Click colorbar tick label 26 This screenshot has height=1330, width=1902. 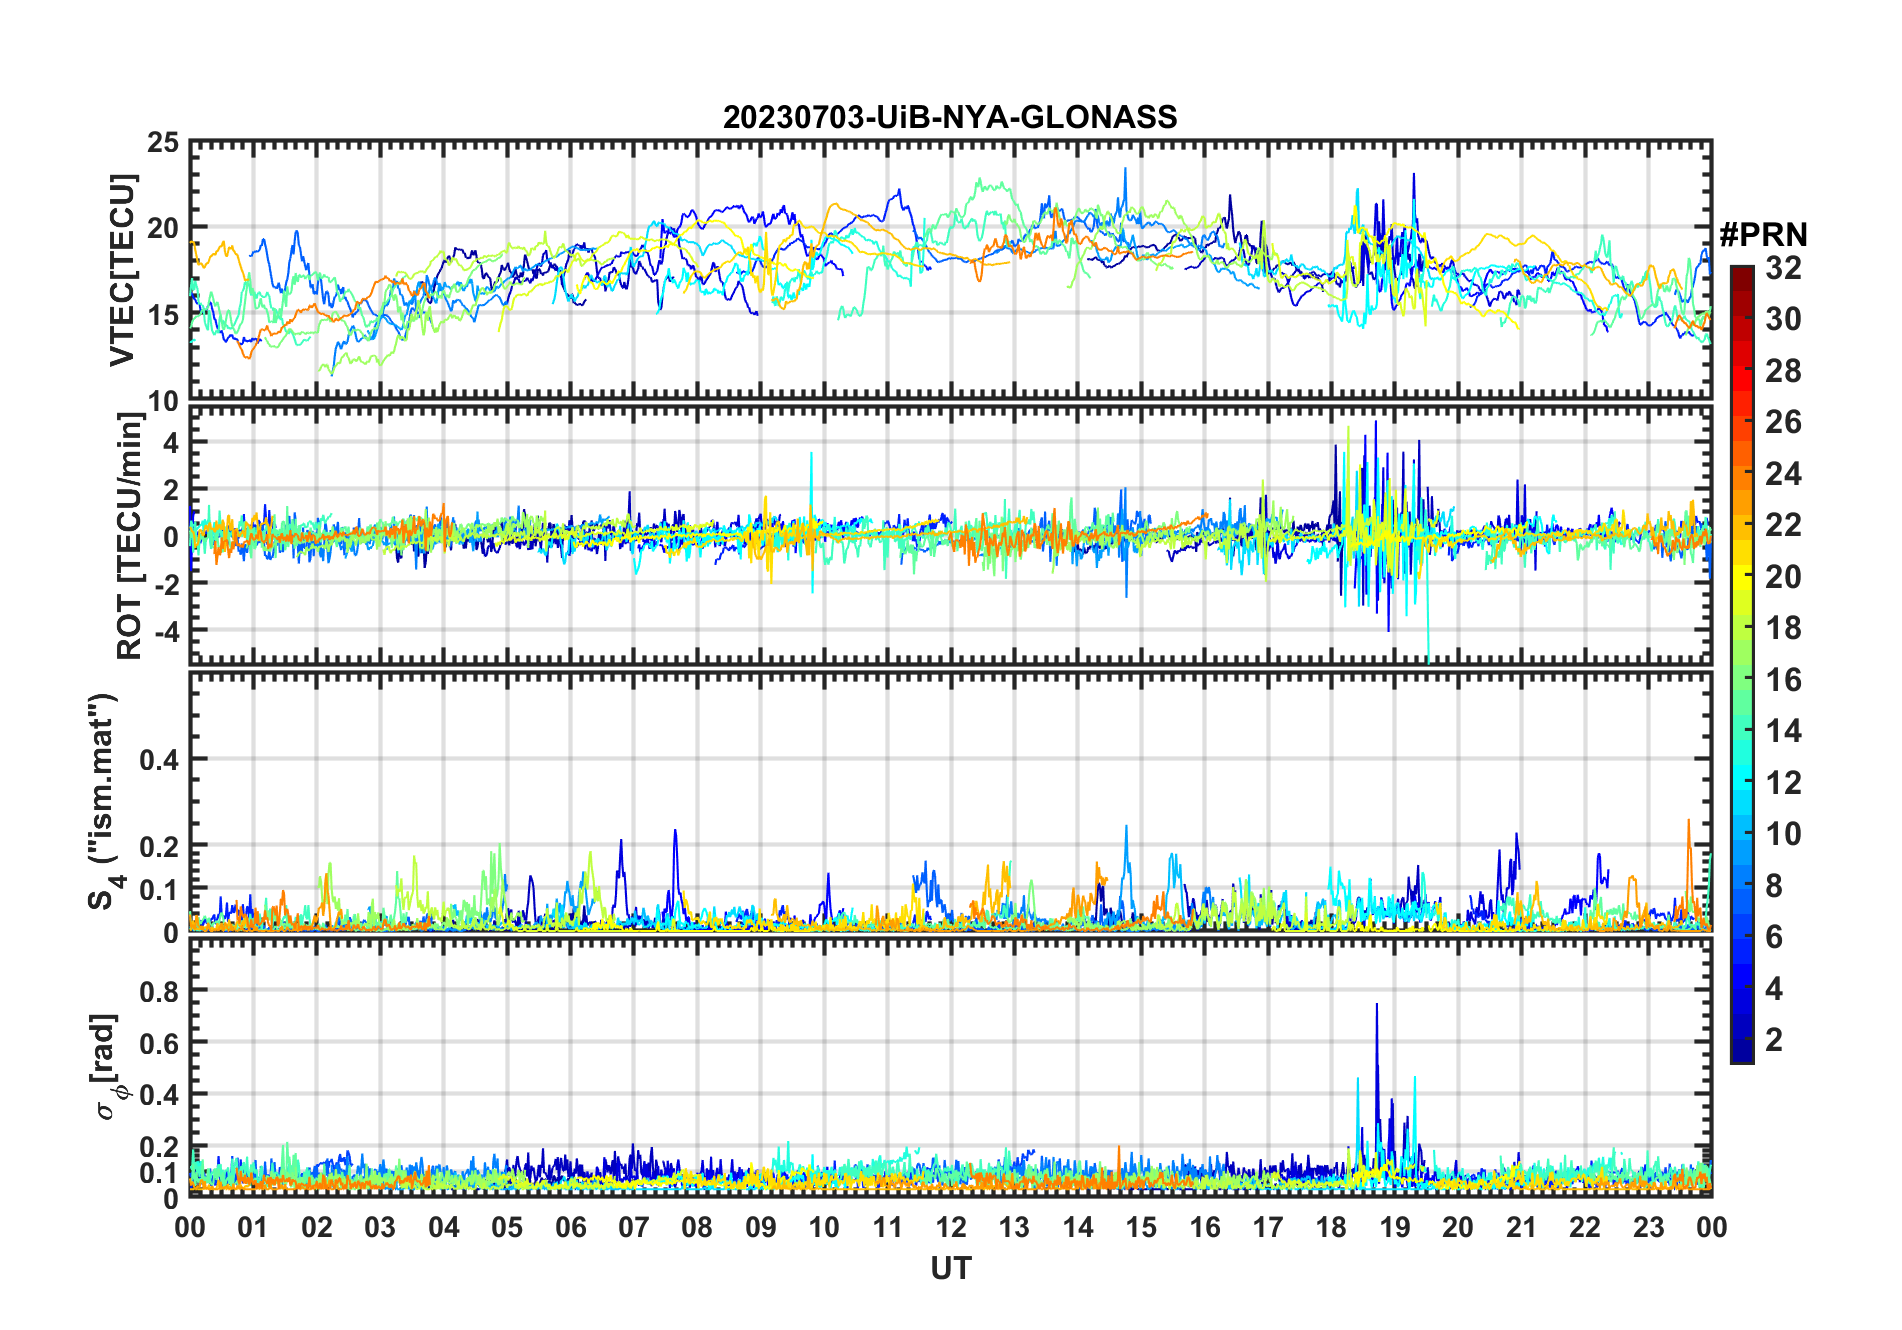pos(1783,422)
